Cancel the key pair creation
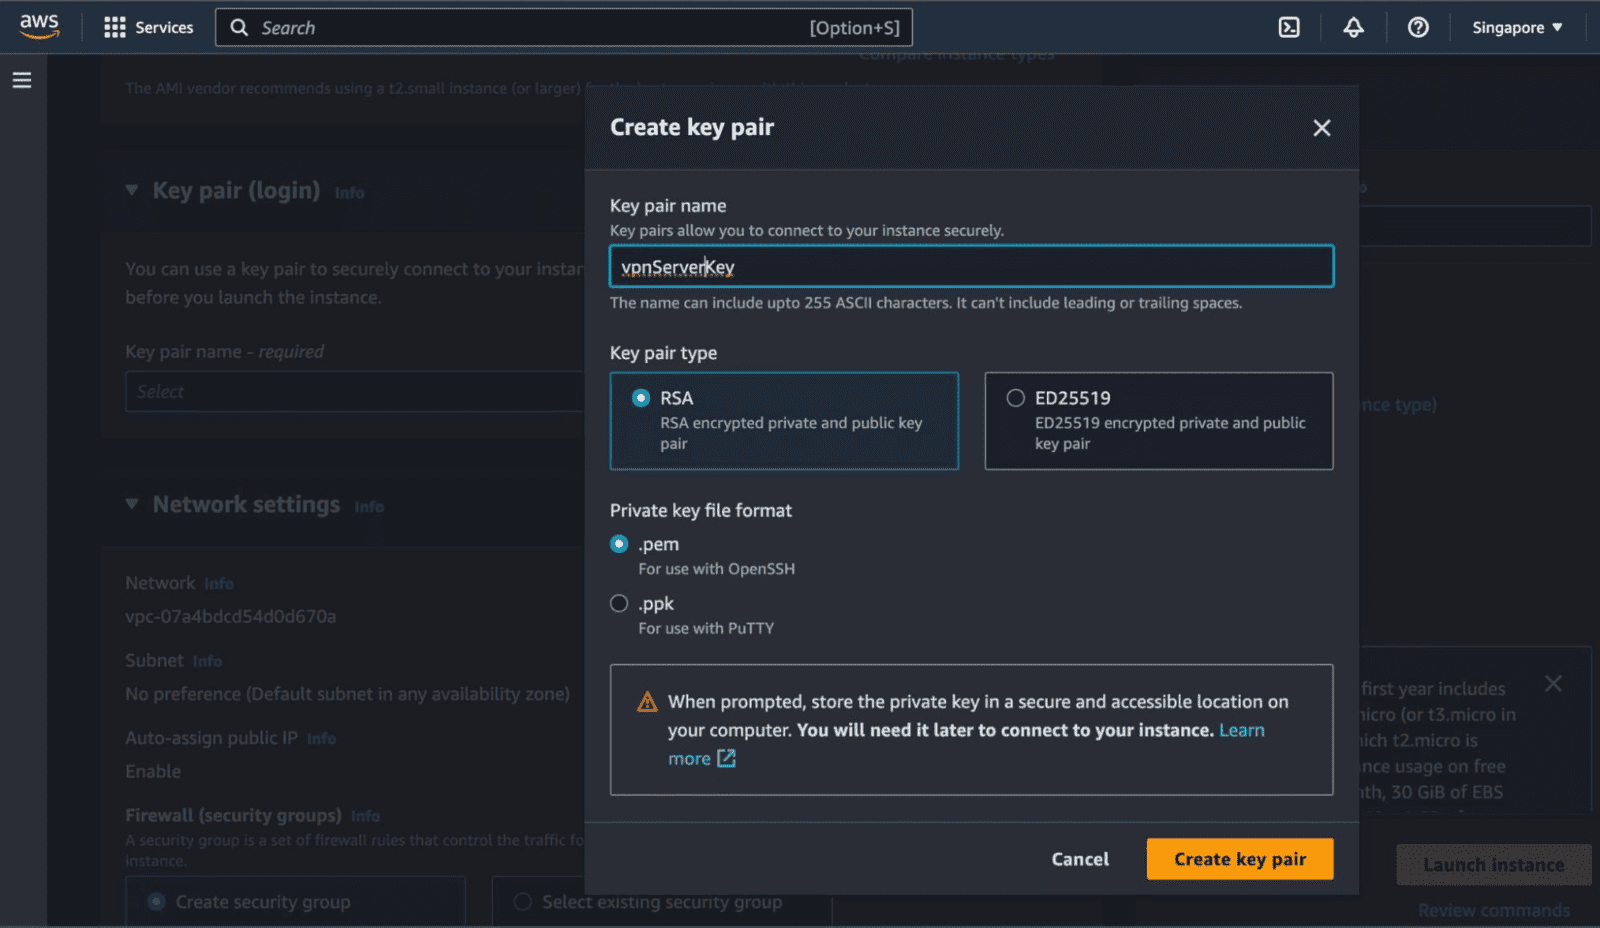This screenshot has width=1600, height=928. tap(1080, 859)
